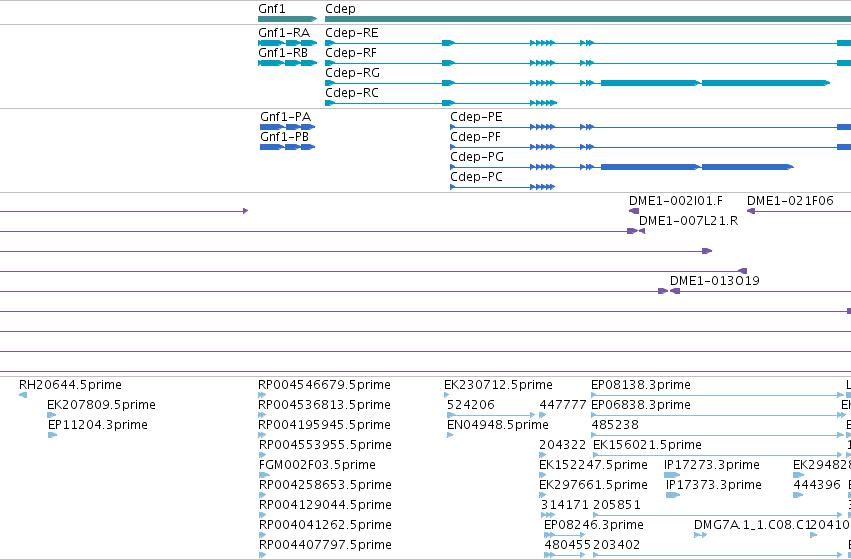Click the EK297661.5prime EST label
This screenshot has height=560, width=851.
click(x=593, y=485)
